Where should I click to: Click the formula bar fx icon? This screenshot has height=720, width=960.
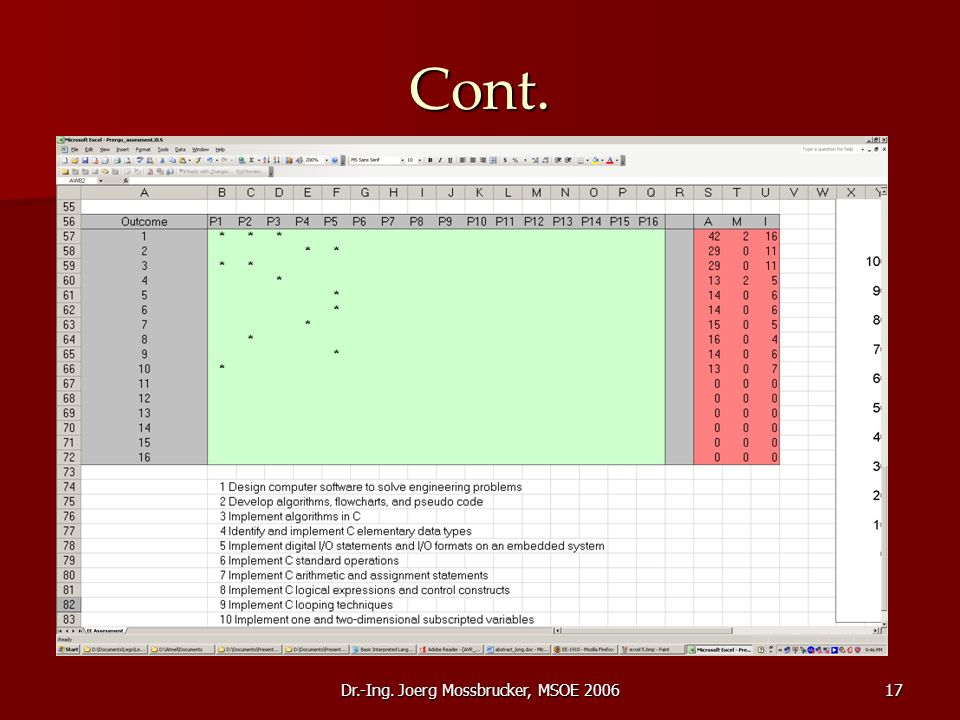pos(126,181)
